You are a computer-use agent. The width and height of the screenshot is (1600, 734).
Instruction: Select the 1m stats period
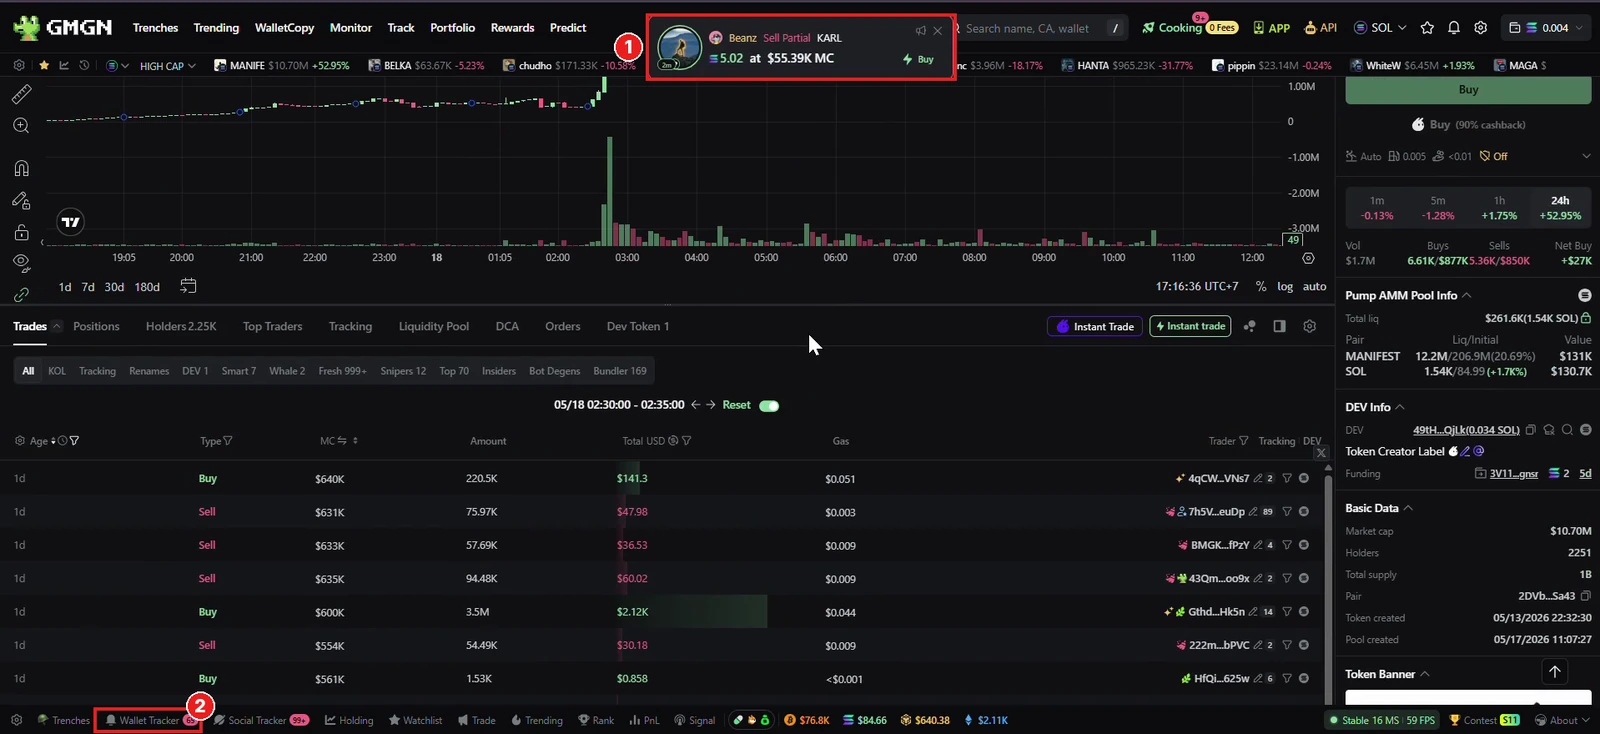1377,208
